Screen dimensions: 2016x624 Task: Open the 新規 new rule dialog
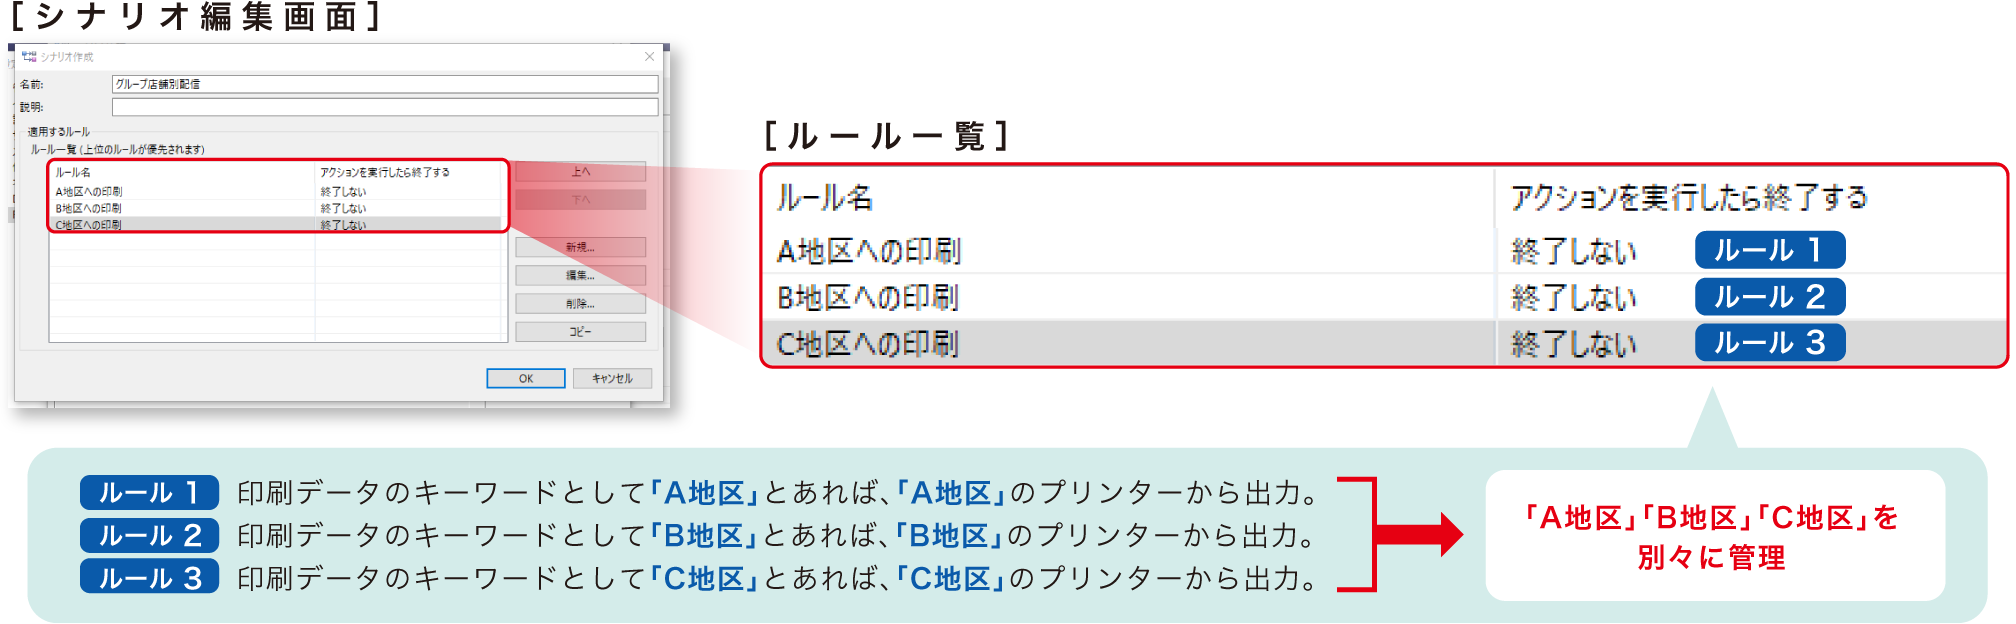click(x=578, y=246)
